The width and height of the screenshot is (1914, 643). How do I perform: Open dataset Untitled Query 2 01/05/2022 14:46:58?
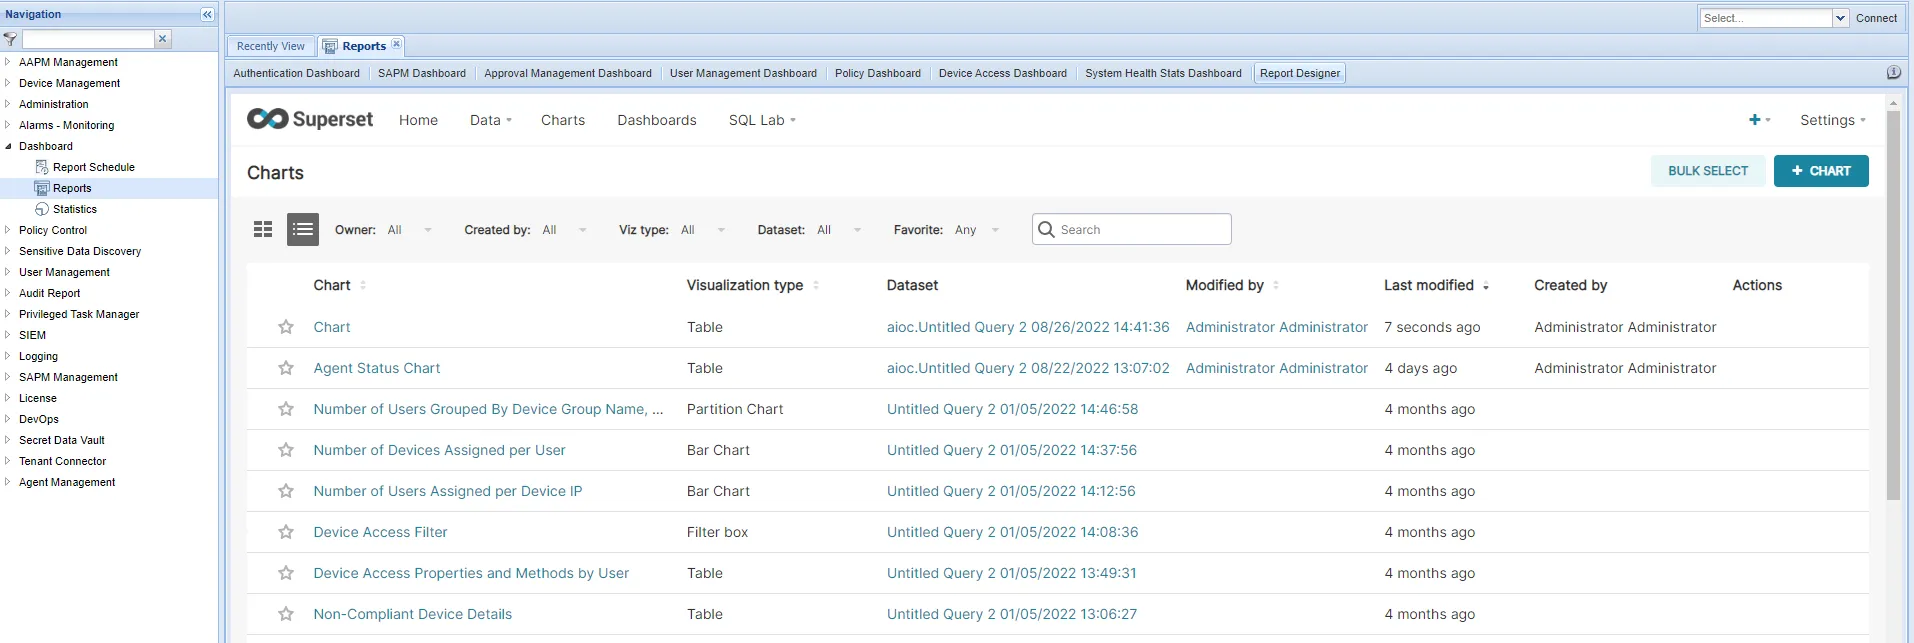click(x=1012, y=409)
